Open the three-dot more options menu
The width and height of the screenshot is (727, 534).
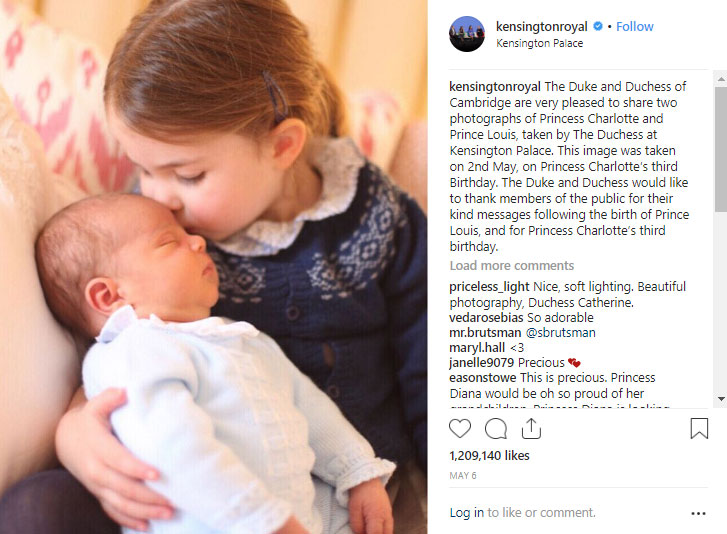coord(698,513)
